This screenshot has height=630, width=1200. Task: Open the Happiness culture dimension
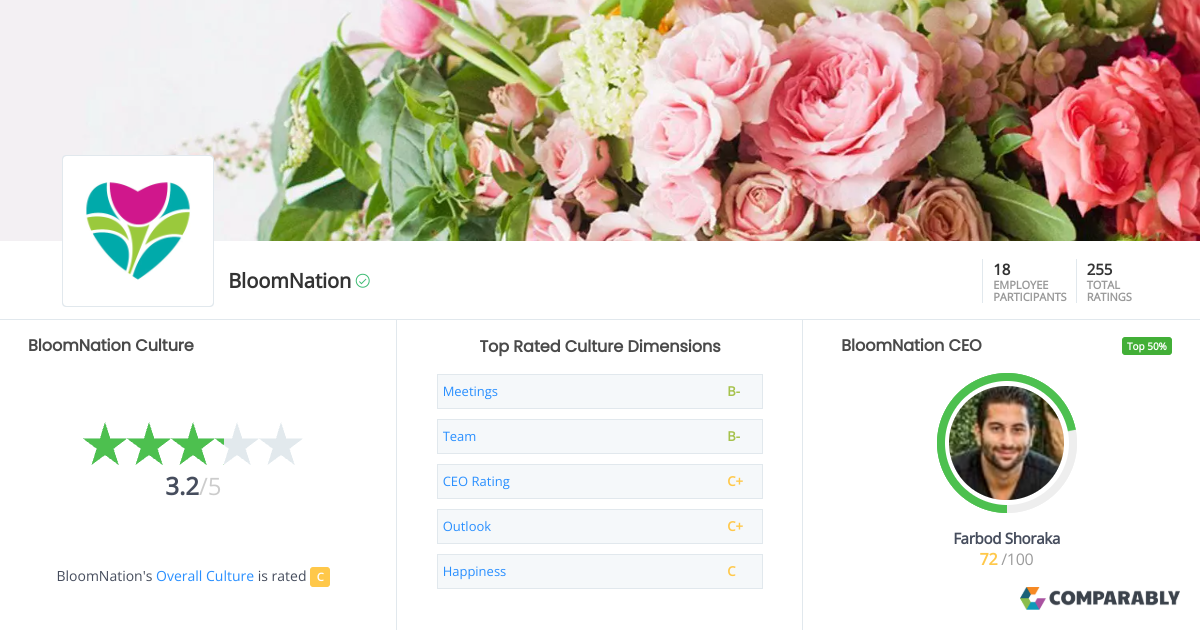(474, 571)
